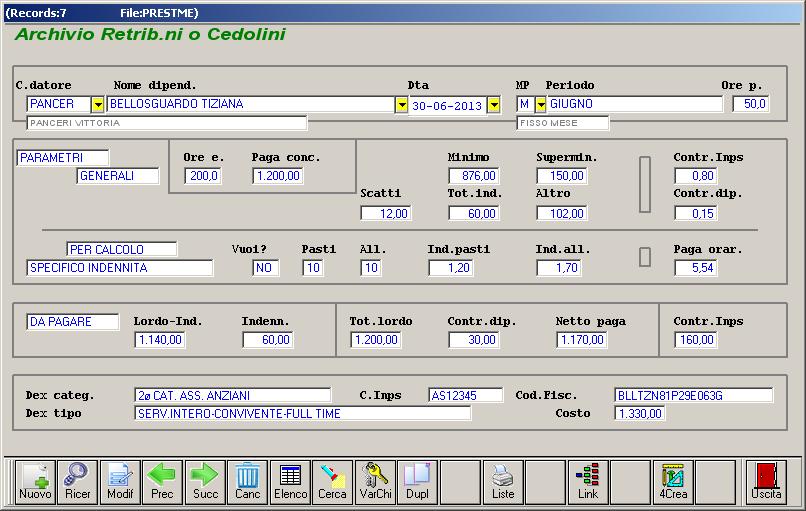The image size is (806, 511).
Task: Click Dex tipo field SERV.INTERO-CONVIVENTE-FULL TIME
Action: click(303, 414)
